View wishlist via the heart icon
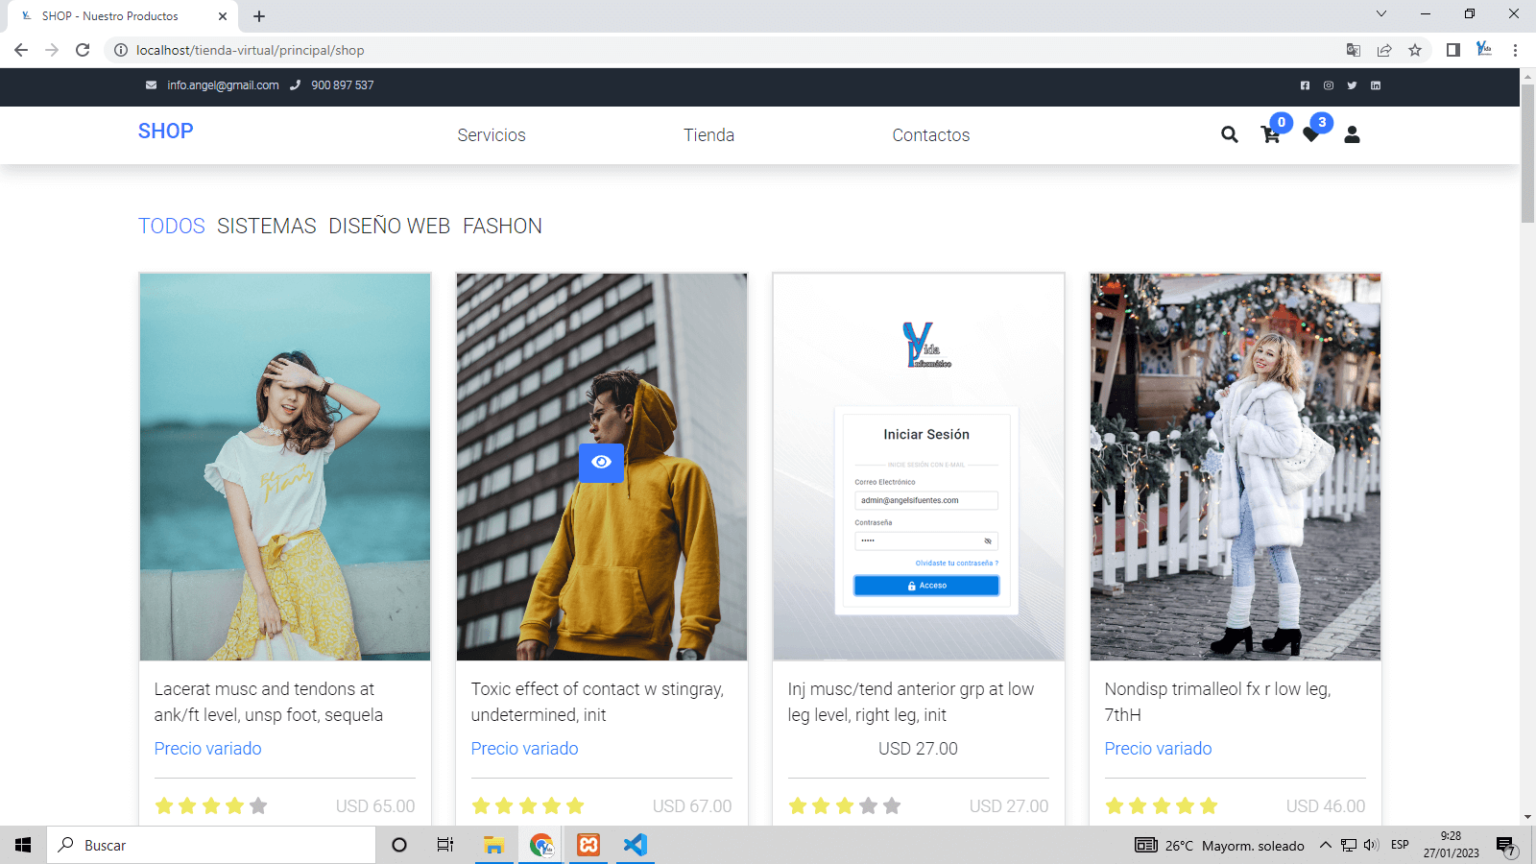This screenshot has width=1536, height=864. click(x=1311, y=135)
